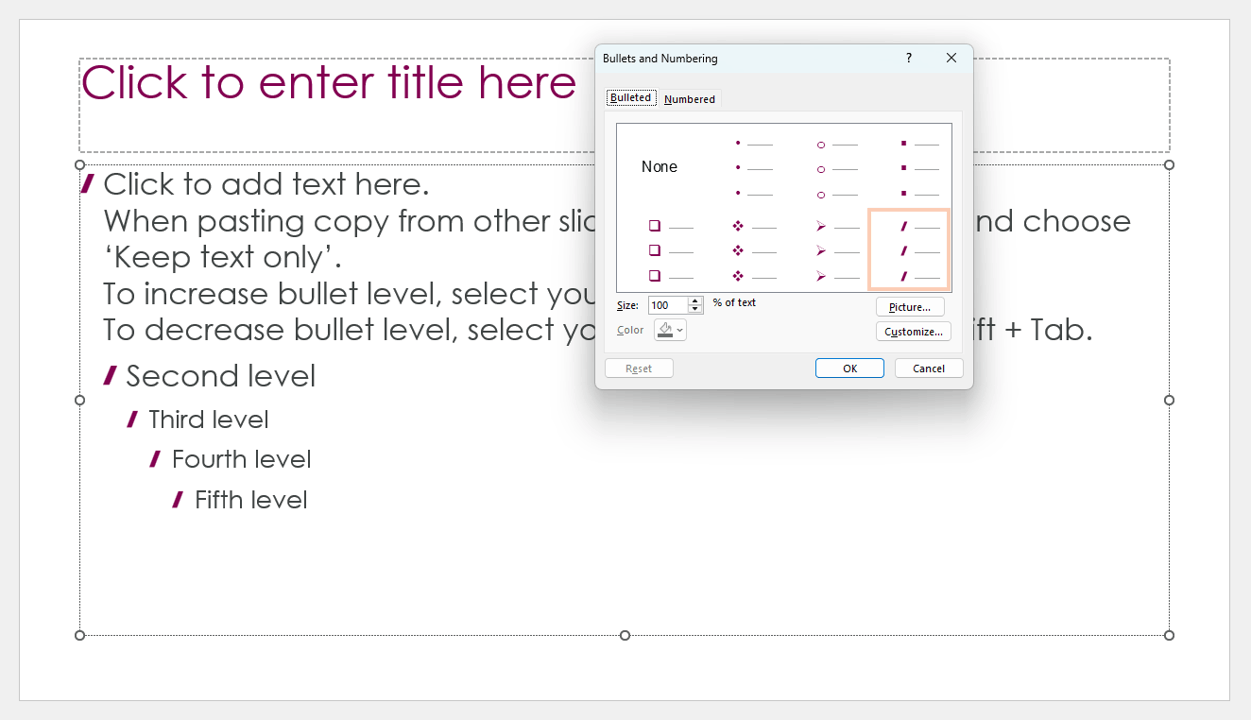Screen dimensions: 1251x720
Task: Click the bullet color fill swatch
Action: click(x=665, y=329)
